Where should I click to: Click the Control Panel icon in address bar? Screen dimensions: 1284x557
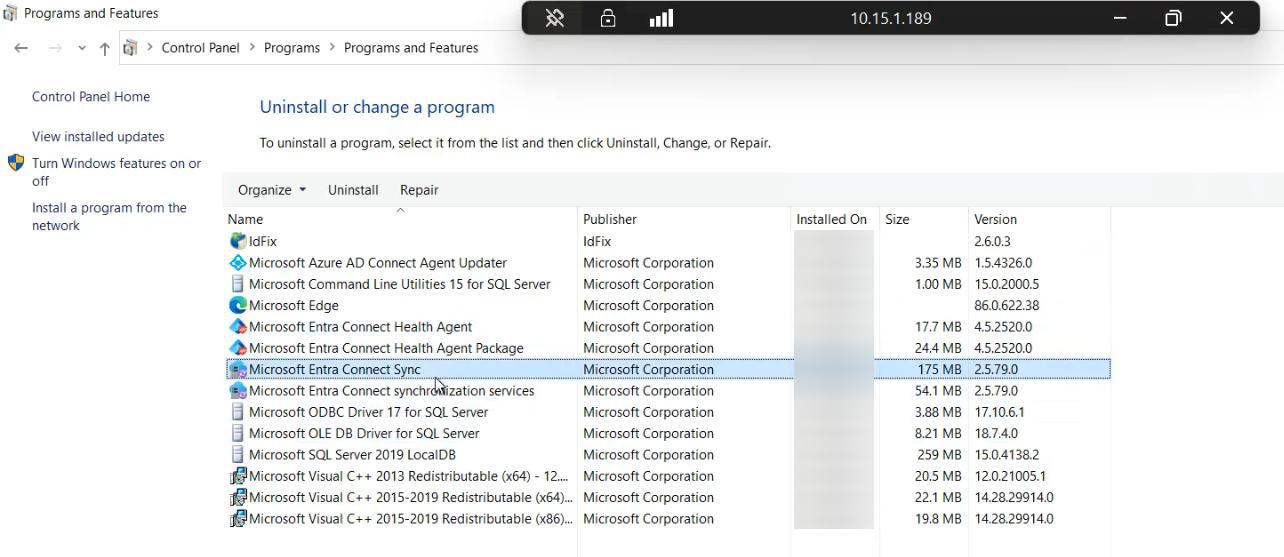(x=130, y=48)
